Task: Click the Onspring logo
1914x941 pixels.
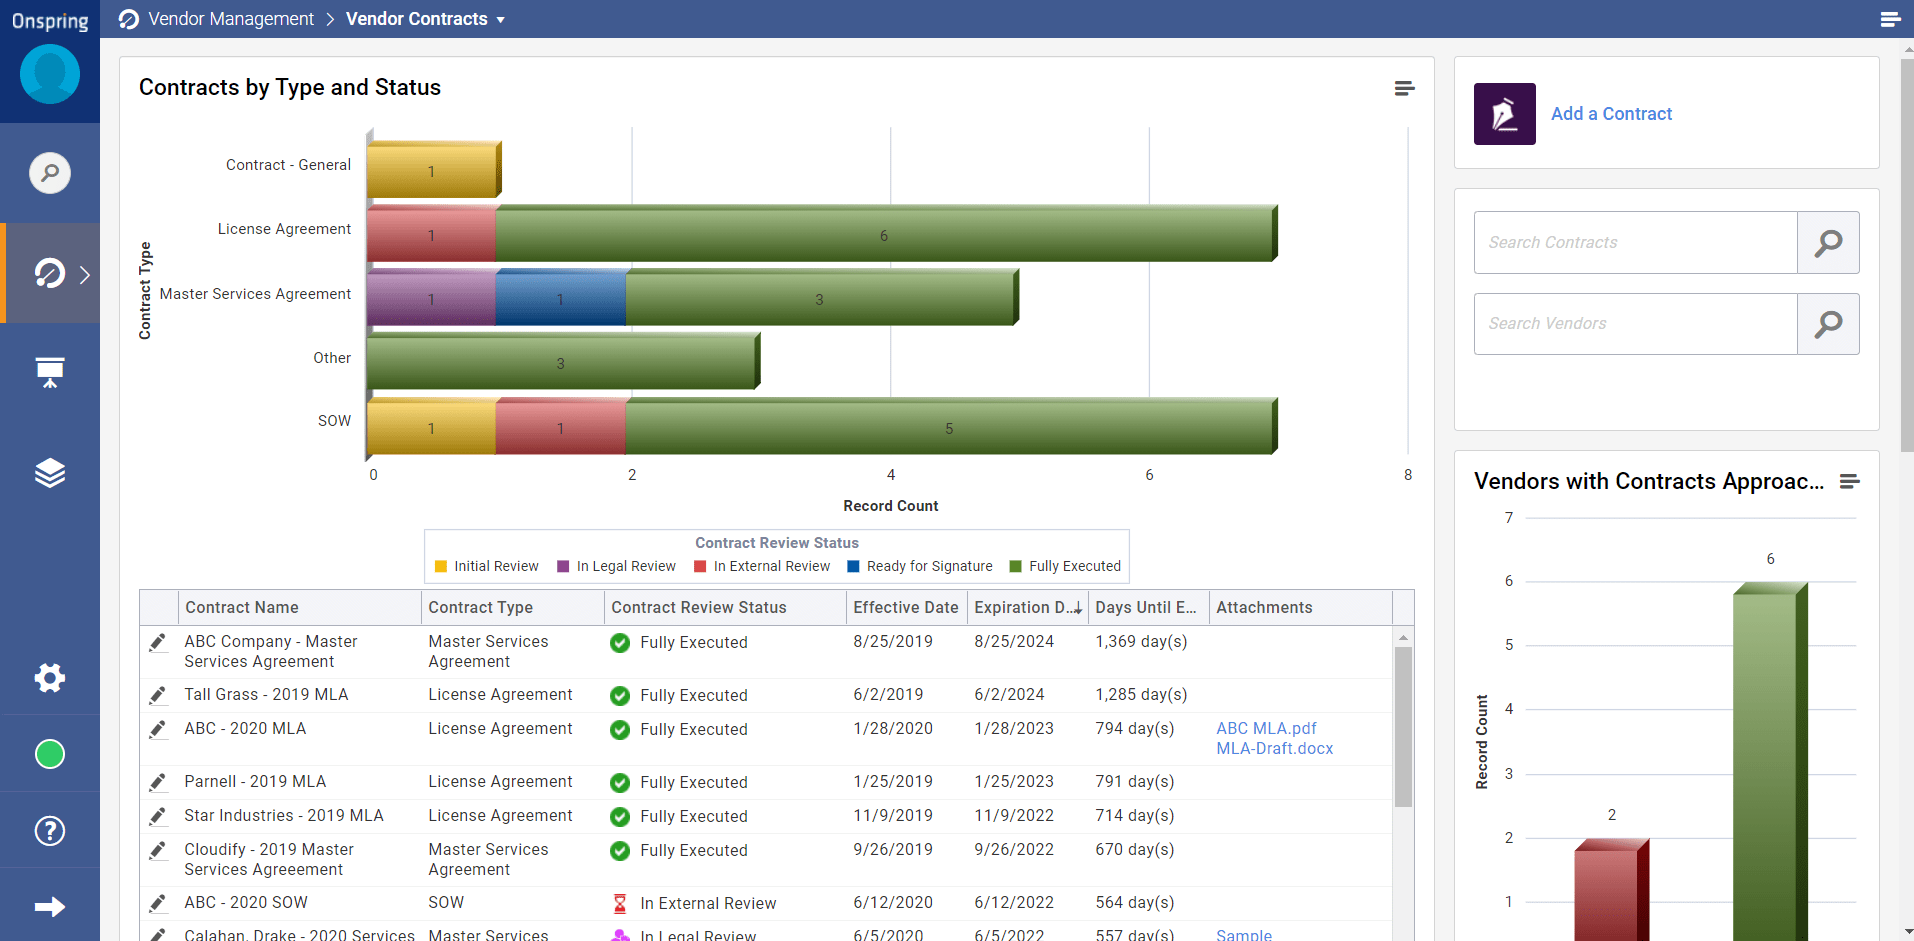Action: click(50, 21)
